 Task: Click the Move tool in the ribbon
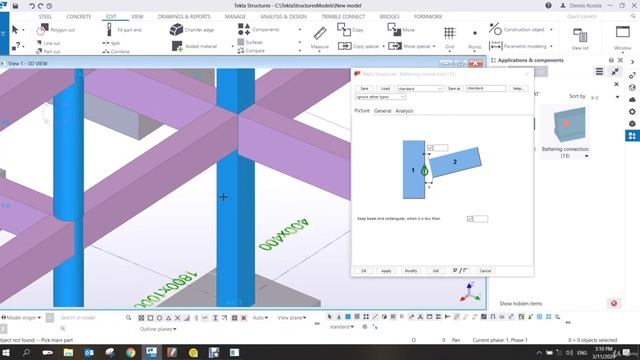(401, 30)
